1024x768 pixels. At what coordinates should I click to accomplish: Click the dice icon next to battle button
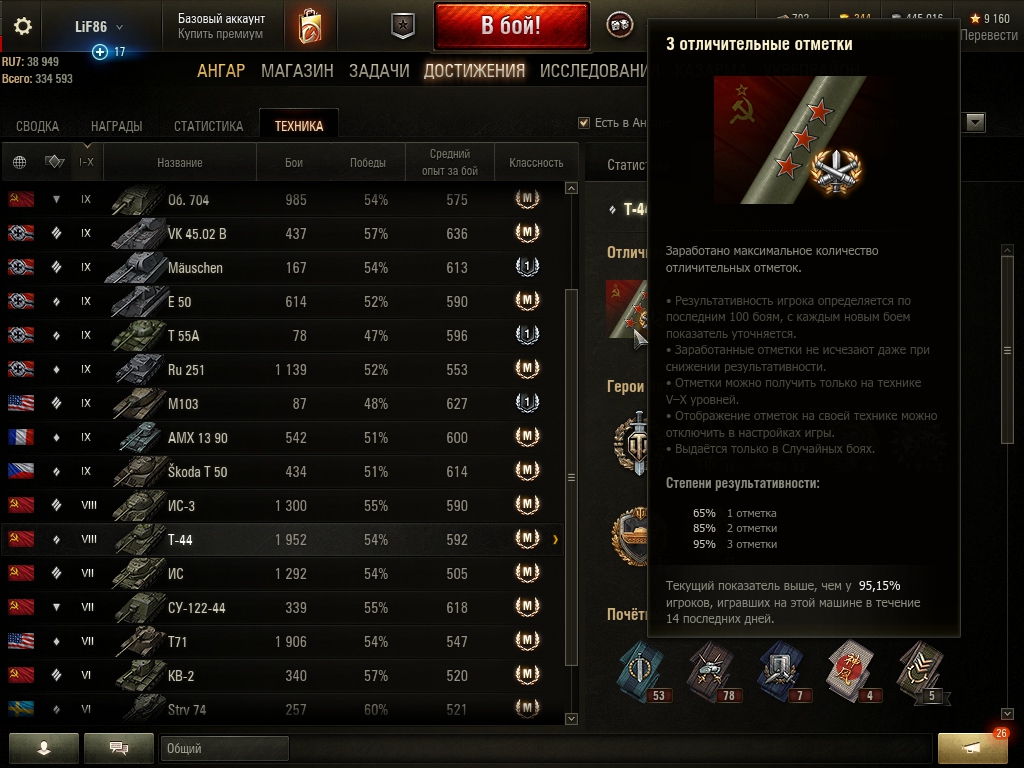(619, 25)
